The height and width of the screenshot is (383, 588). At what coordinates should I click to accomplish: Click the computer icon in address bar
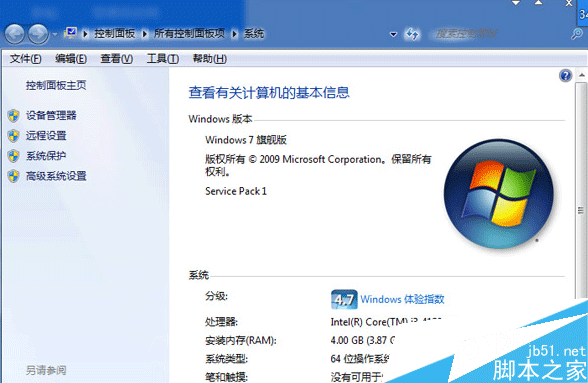[x=70, y=33]
